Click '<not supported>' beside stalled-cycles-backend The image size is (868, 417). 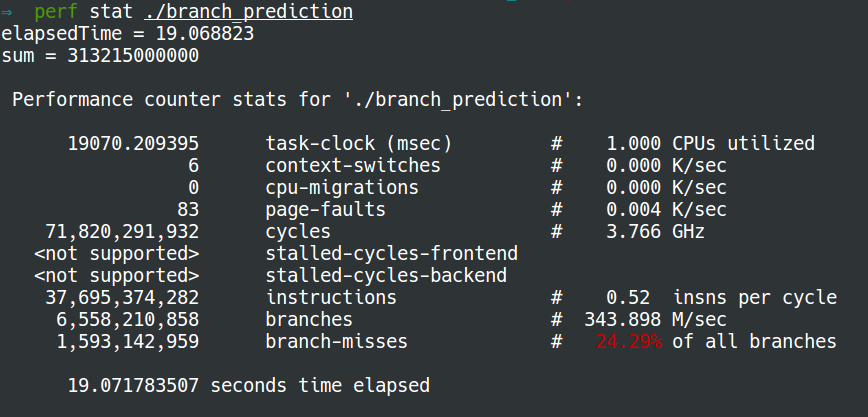116,276
